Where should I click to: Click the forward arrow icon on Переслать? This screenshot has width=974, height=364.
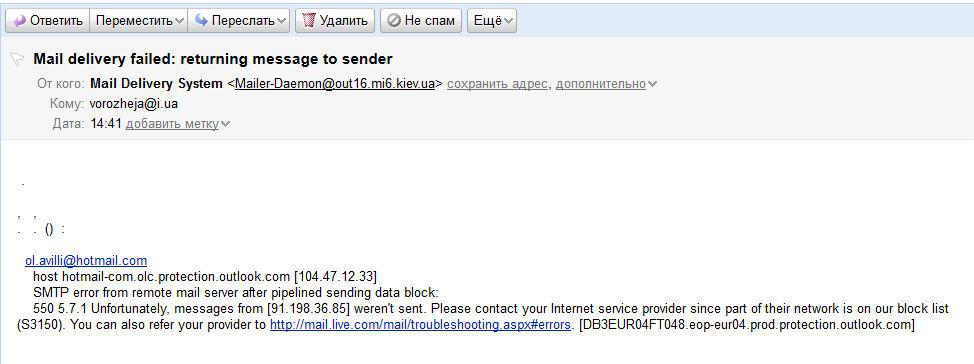pyautogui.click(x=201, y=20)
